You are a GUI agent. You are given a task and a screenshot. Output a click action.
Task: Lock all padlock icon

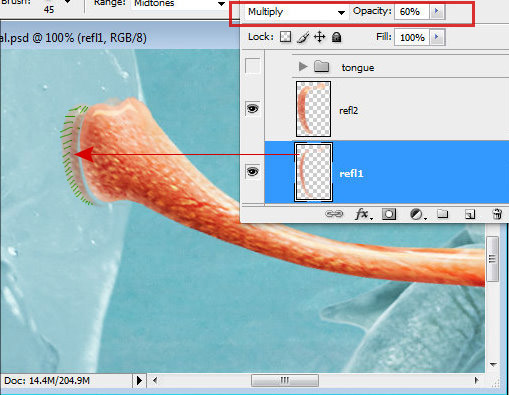(x=337, y=37)
